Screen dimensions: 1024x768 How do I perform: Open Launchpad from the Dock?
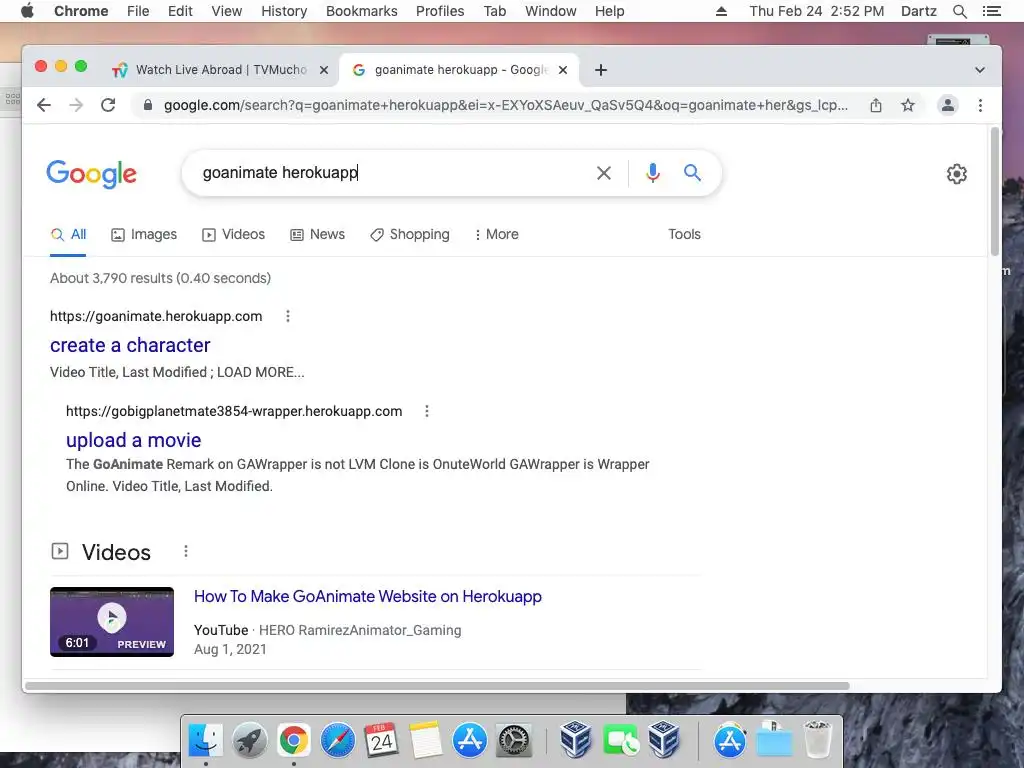click(x=249, y=741)
